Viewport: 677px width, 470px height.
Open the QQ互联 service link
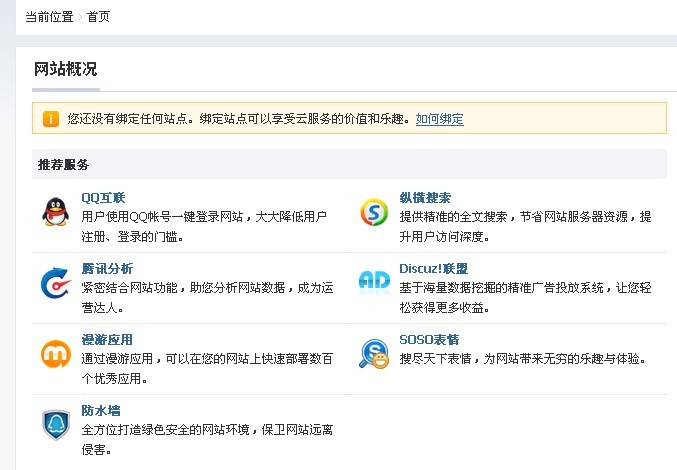click(x=103, y=198)
